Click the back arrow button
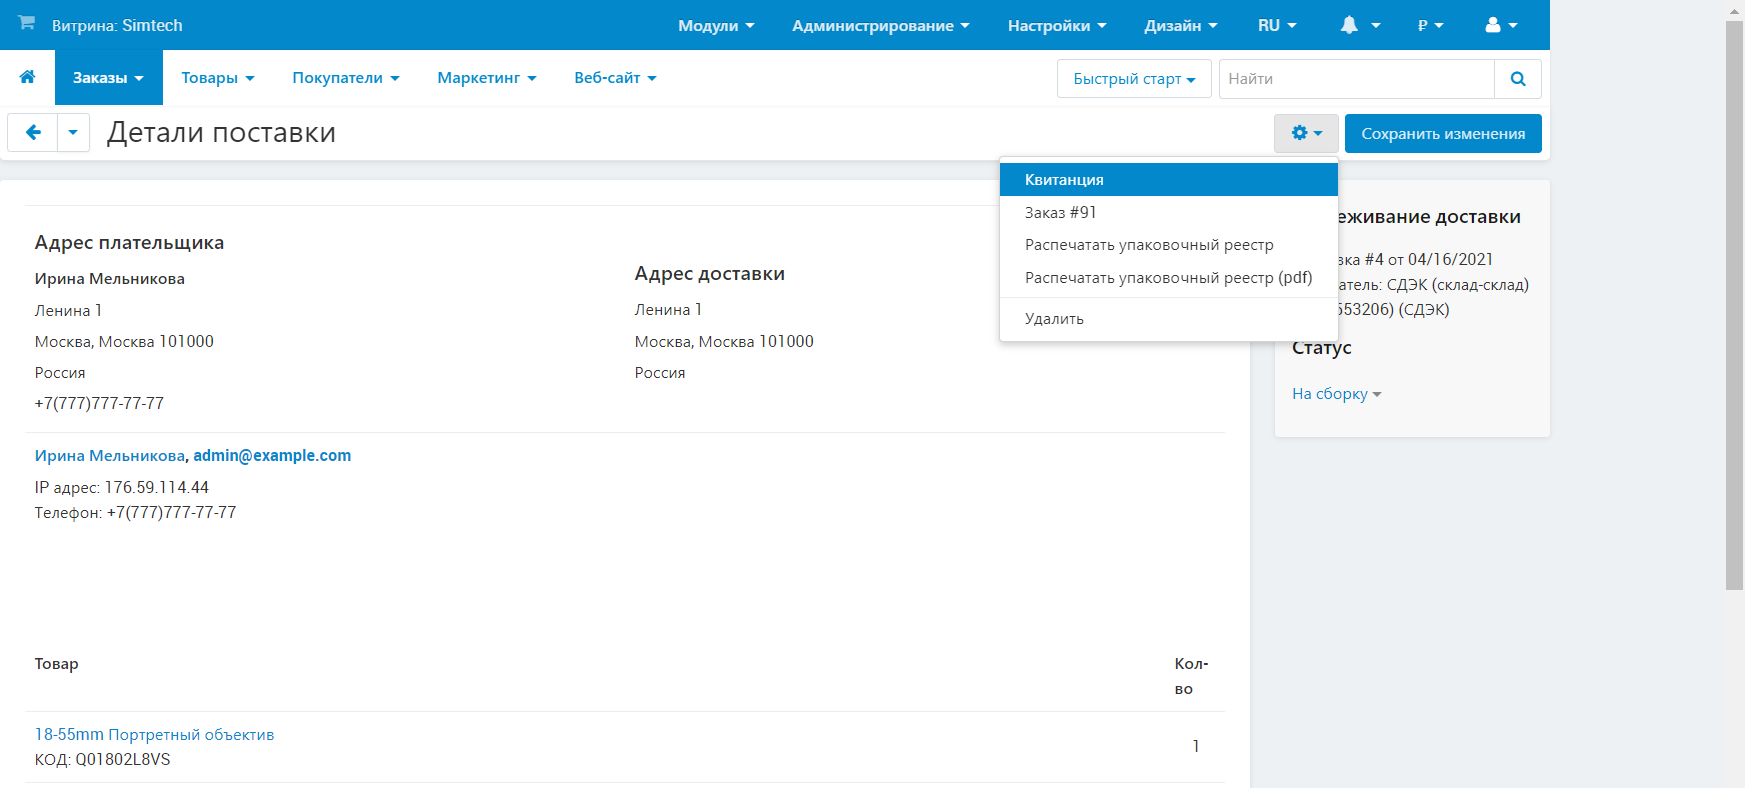The height and width of the screenshot is (788, 1745). [x=33, y=132]
